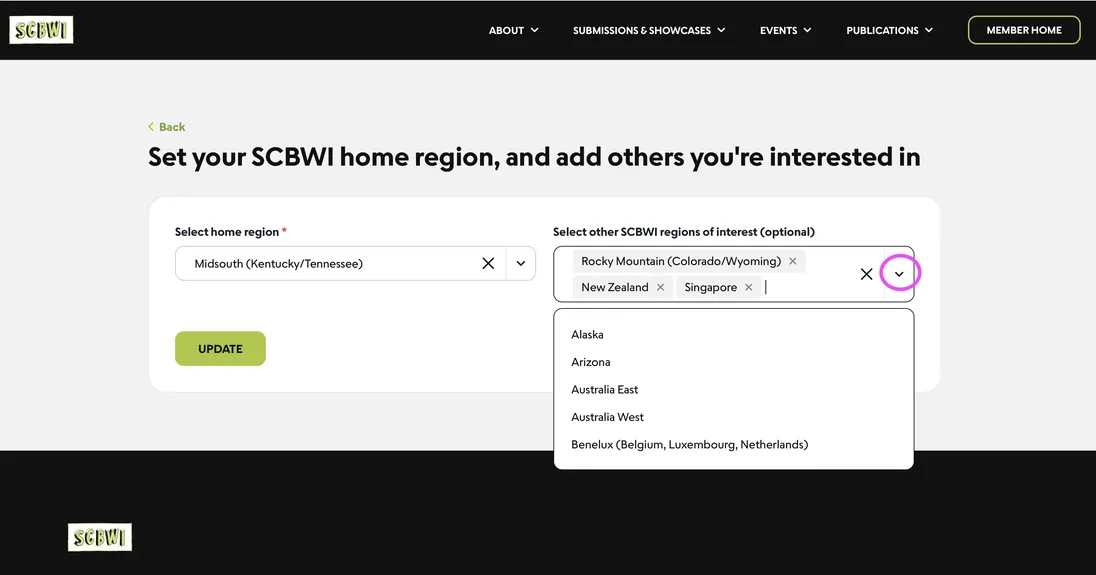The image size is (1096, 575).
Task: Open the Submissions & Showcases menu
Action: tap(649, 30)
